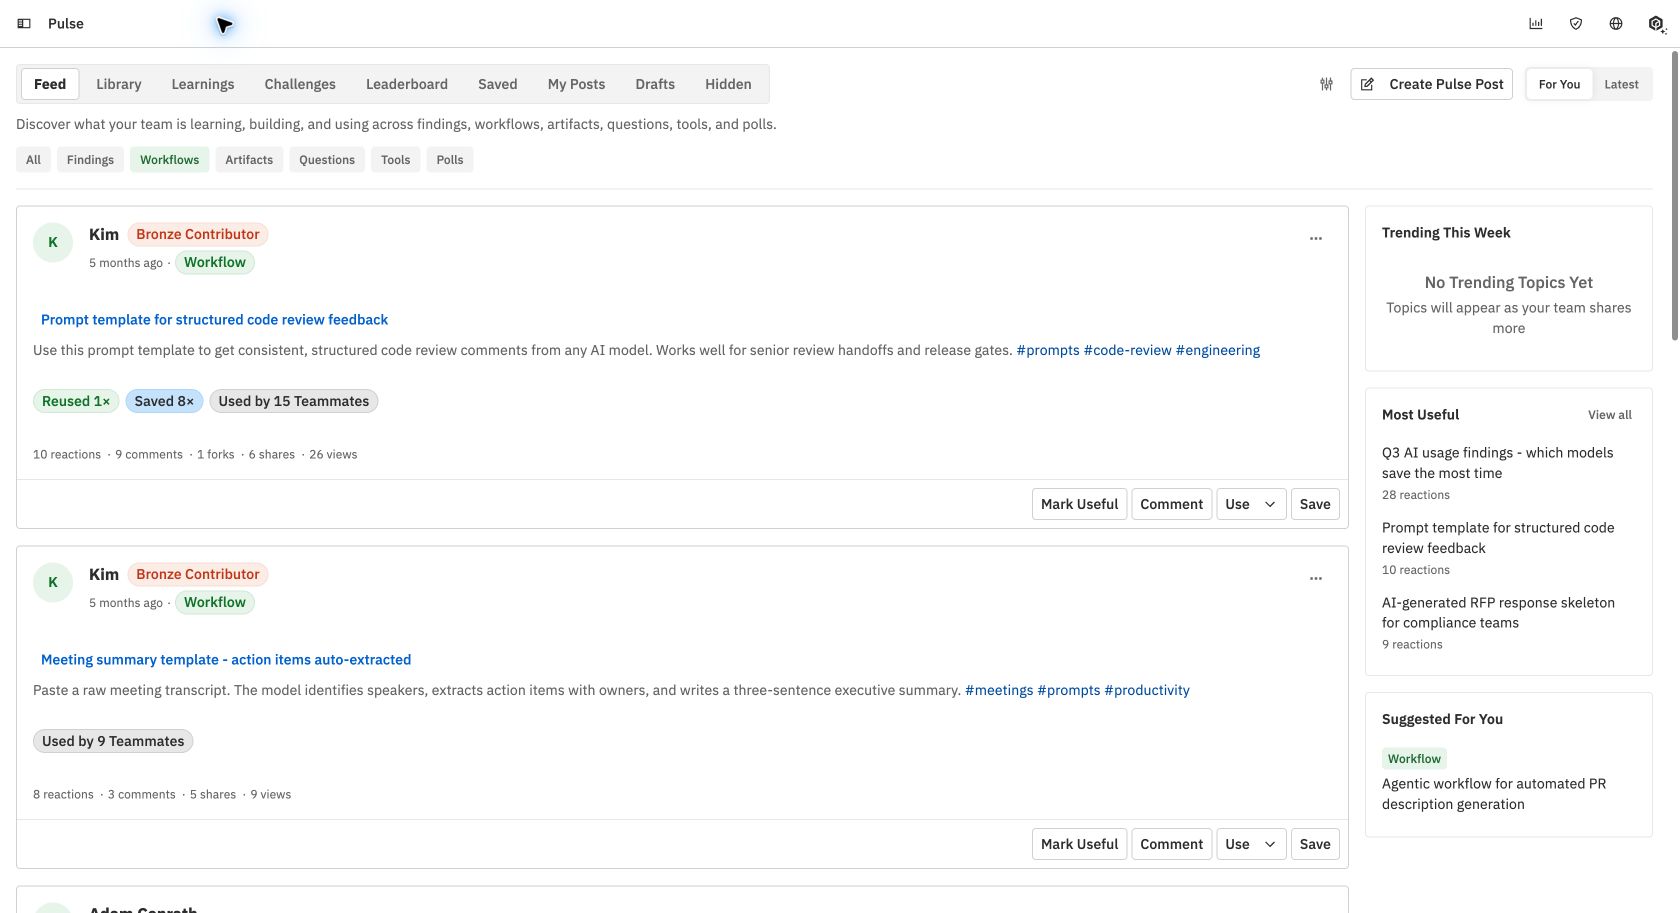Image resolution: width=1680 pixels, height=913 pixels.
Task: Click Used by 9 Teammates badge
Action: [113, 741]
